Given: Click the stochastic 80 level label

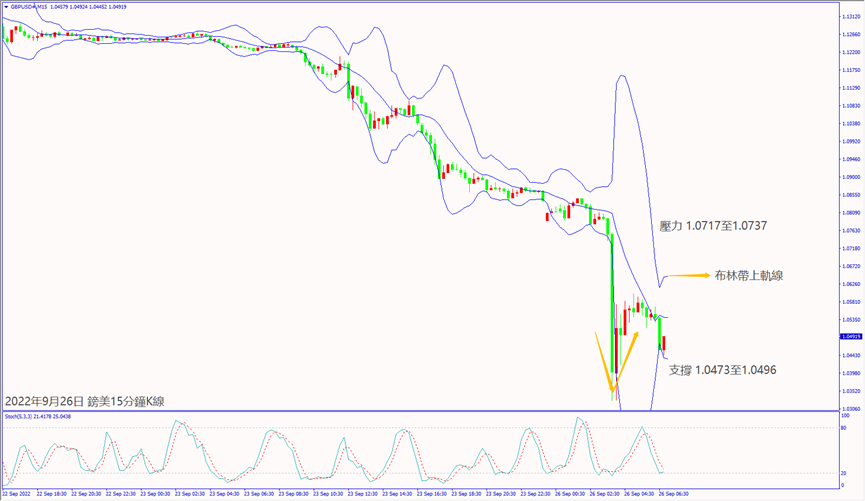Looking at the screenshot, I should point(846,428).
